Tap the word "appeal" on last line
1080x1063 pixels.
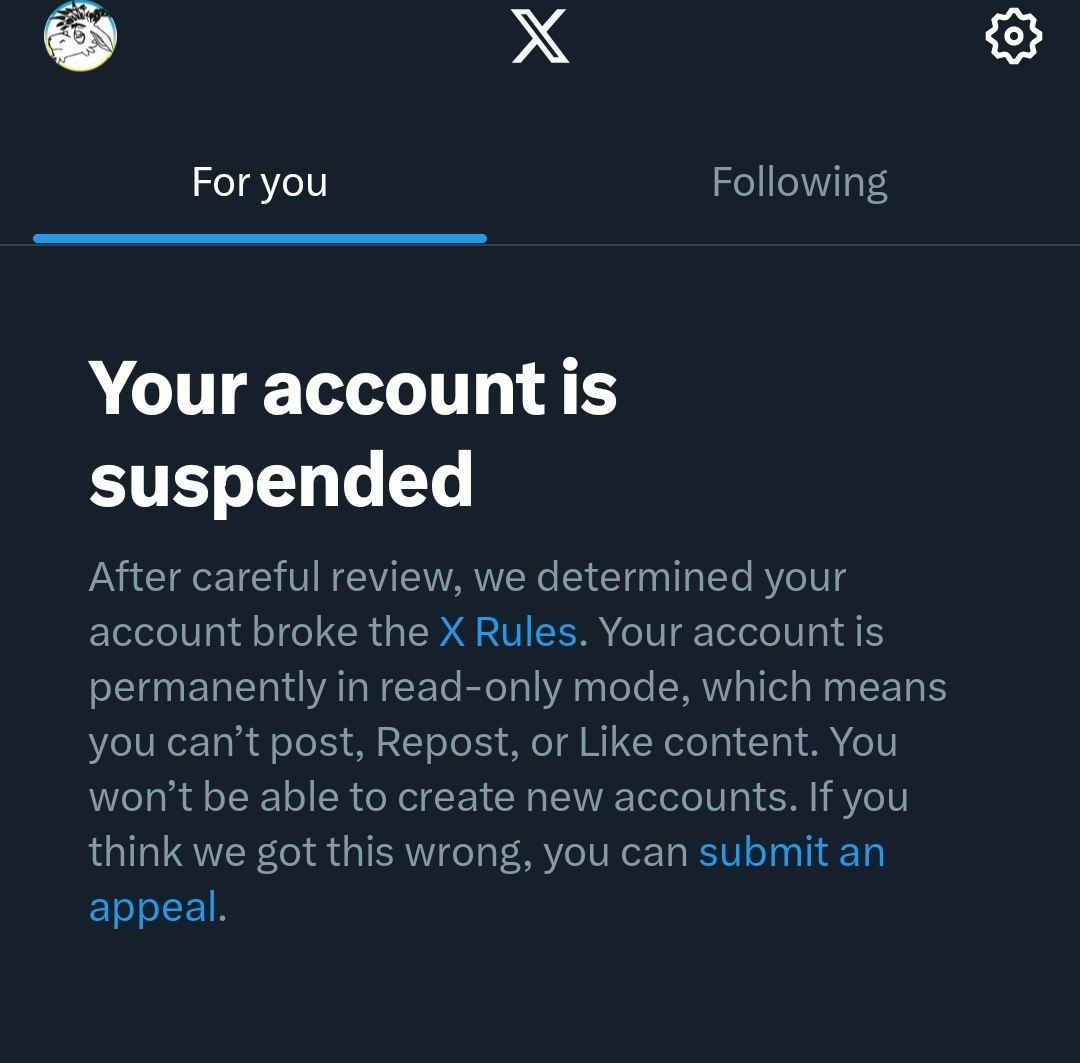tap(152, 907)
